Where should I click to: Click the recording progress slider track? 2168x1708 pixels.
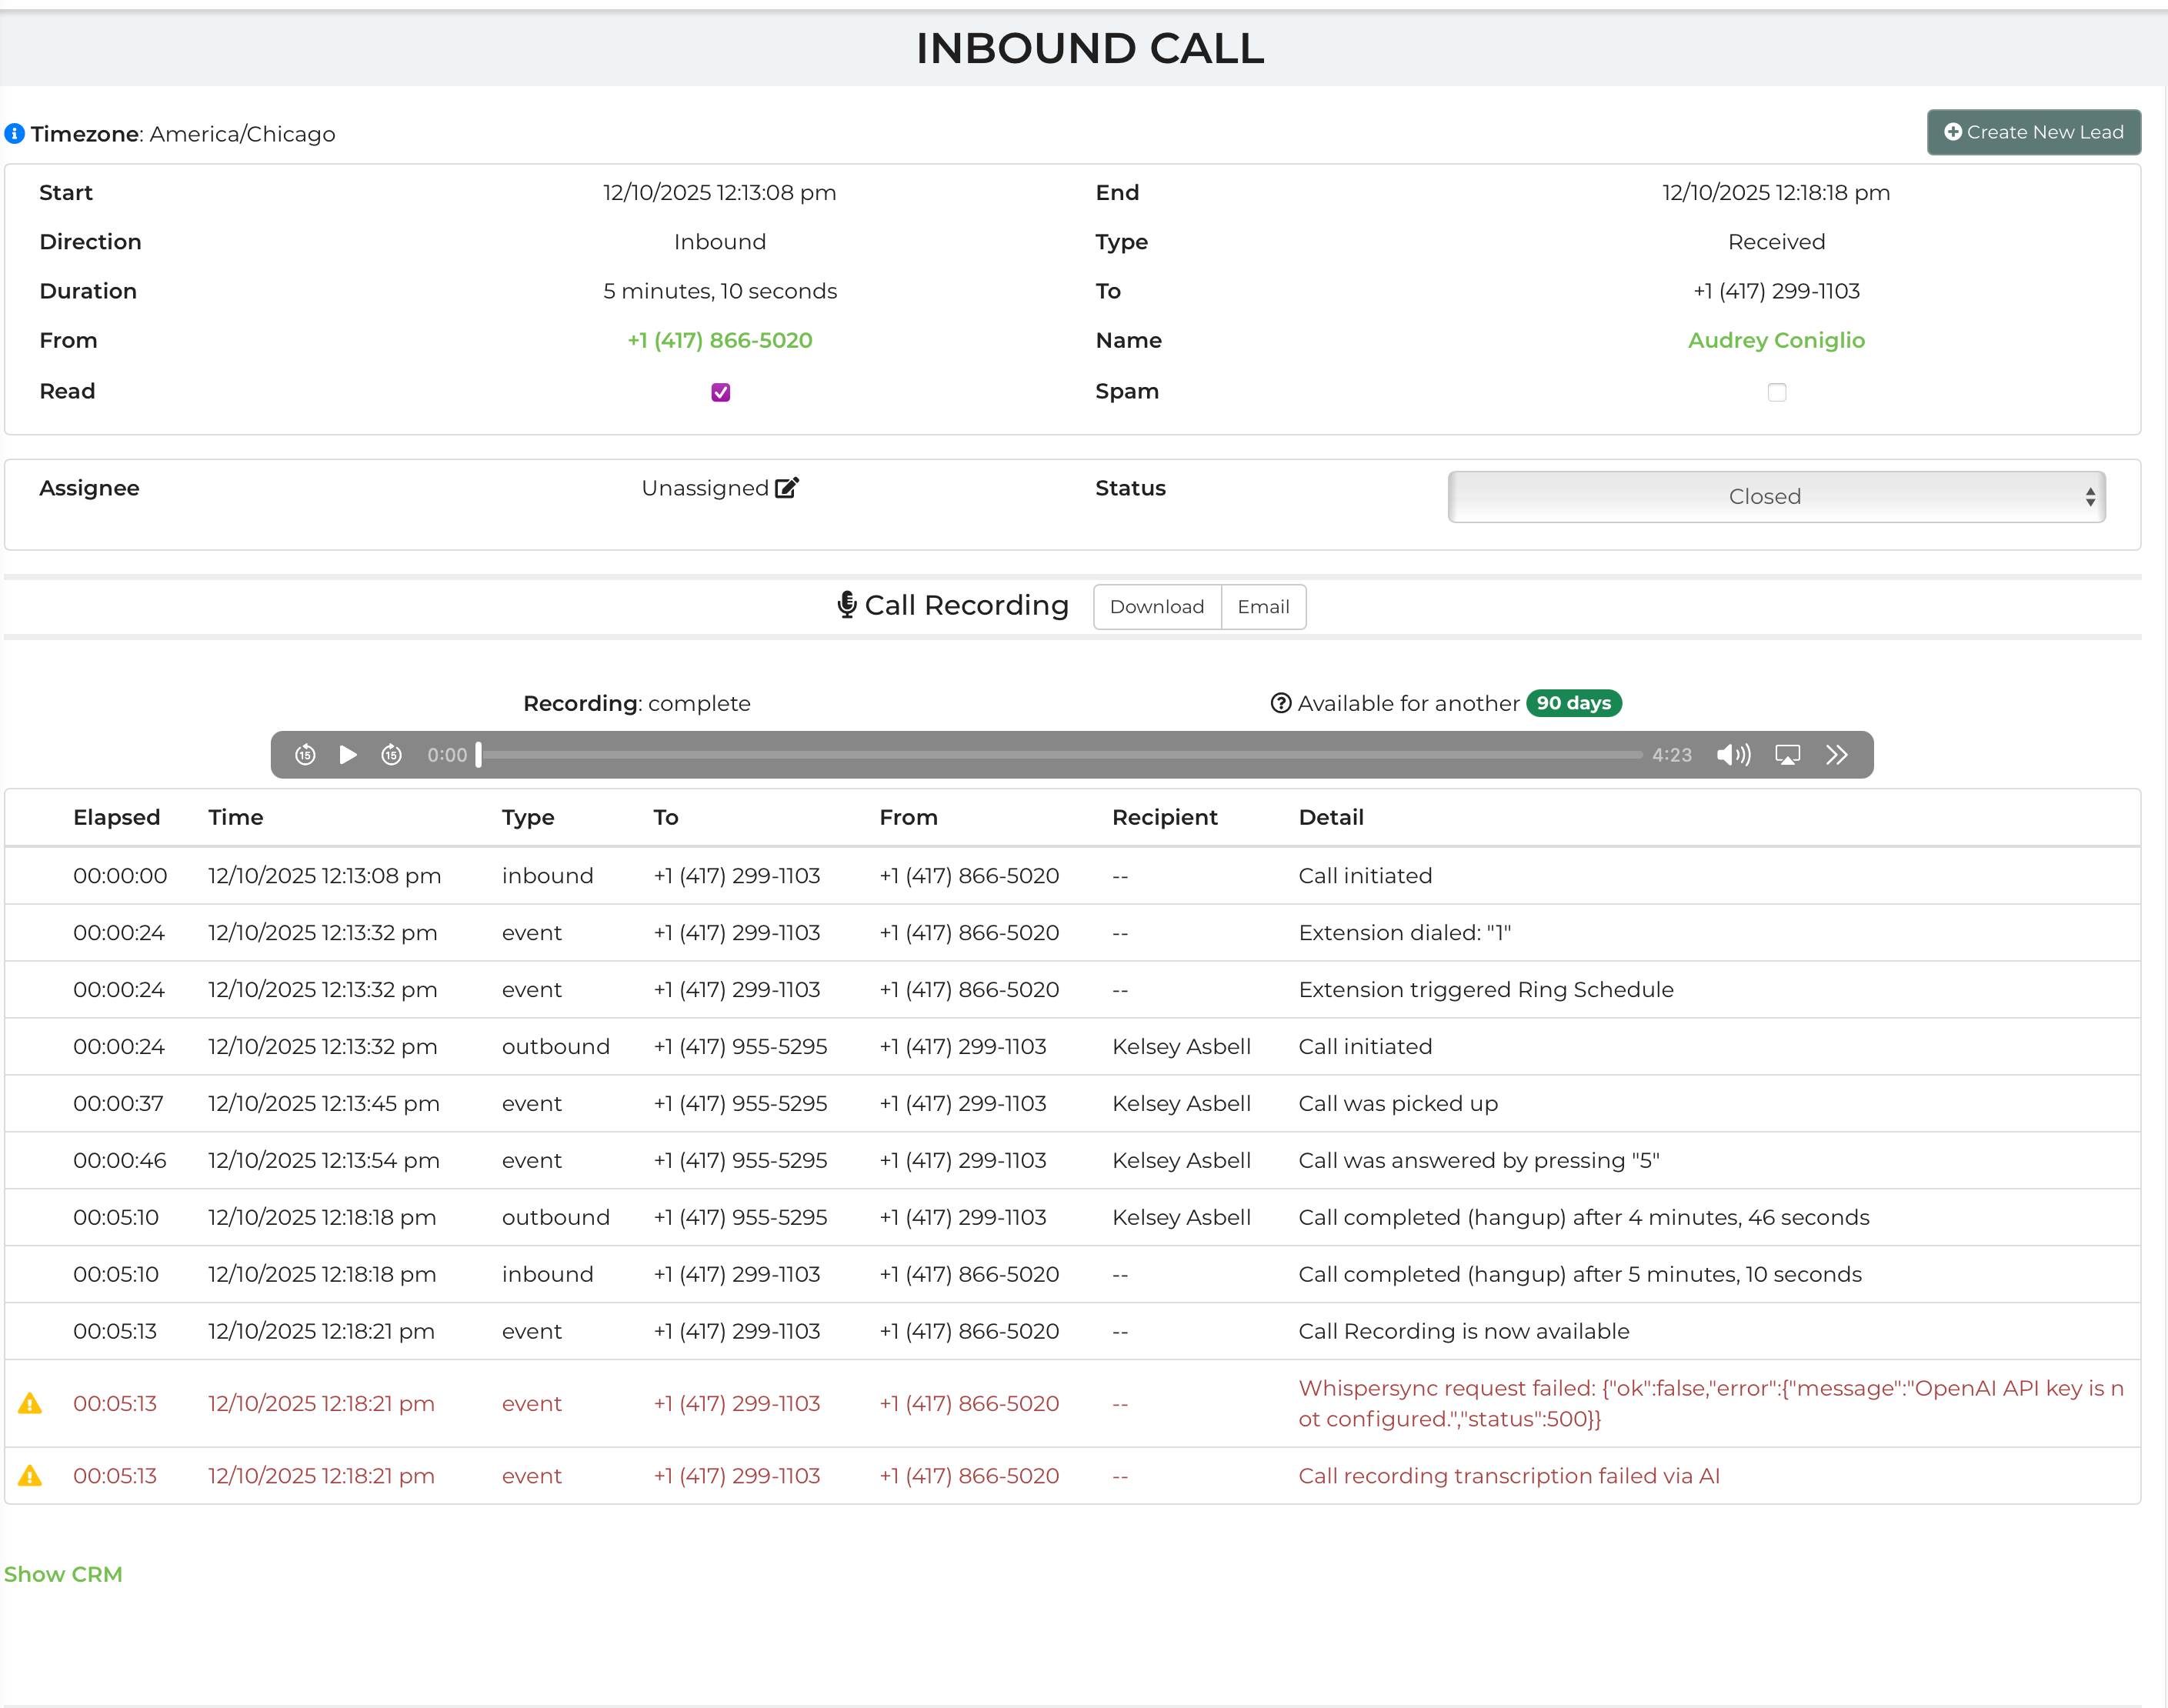click(1060, 755)
